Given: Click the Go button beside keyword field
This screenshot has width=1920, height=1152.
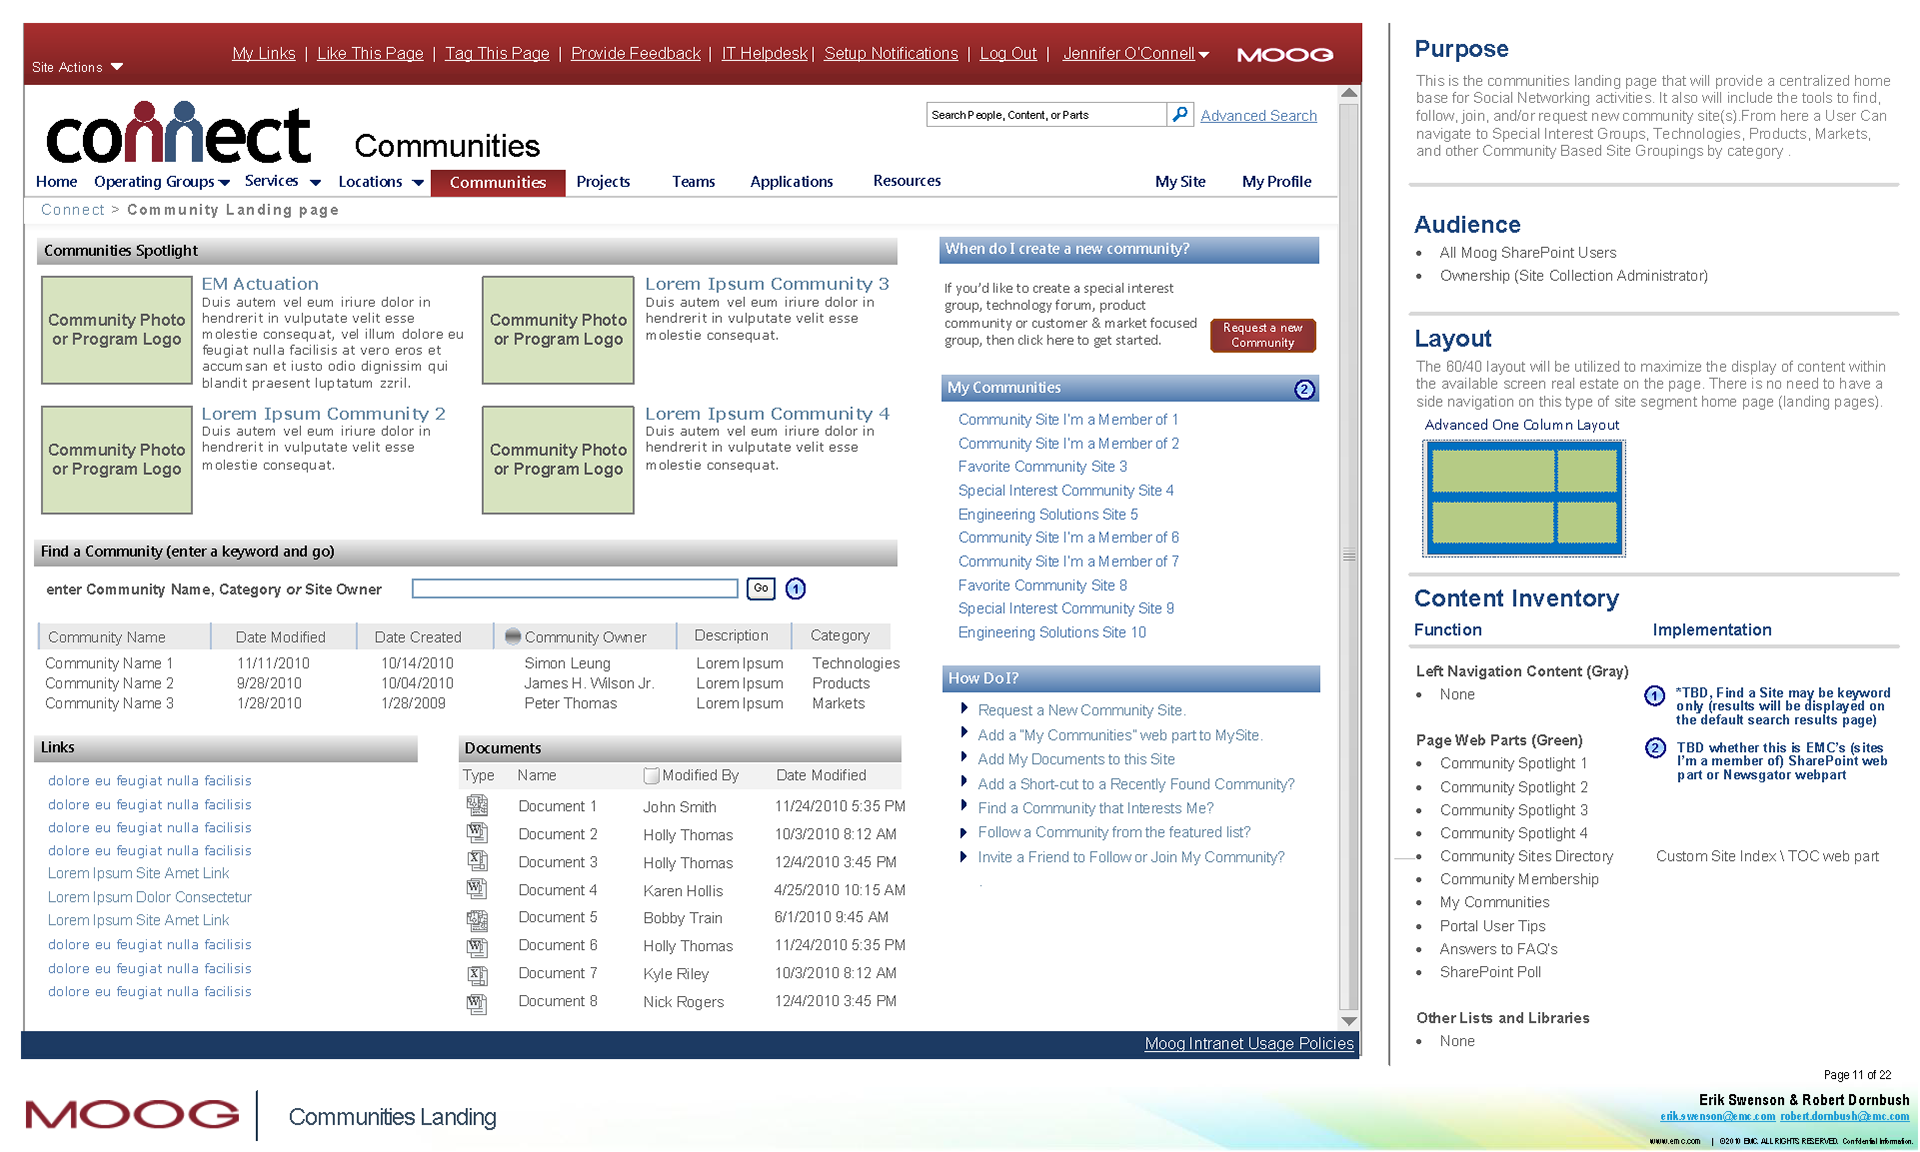Looking at the screenshot, I should pos(761,589).
